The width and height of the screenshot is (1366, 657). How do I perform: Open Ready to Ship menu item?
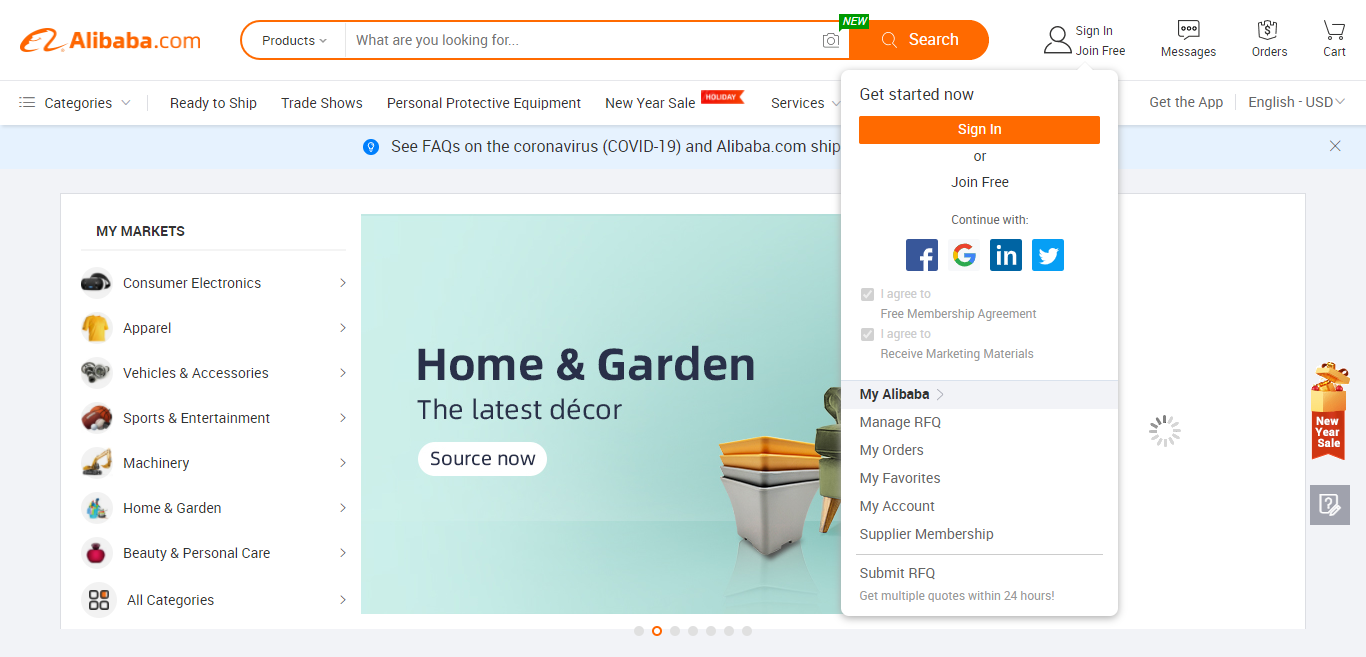213,103
